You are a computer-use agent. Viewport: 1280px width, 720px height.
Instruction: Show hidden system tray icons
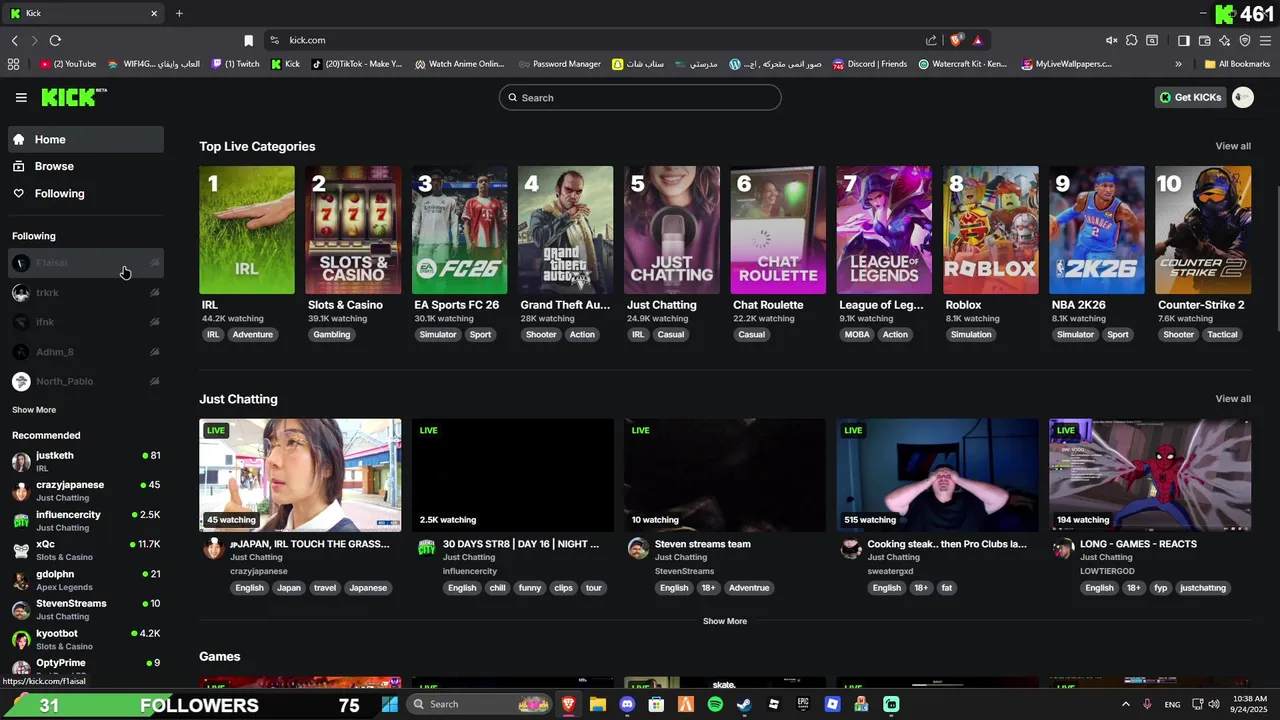pos(1125,704)
